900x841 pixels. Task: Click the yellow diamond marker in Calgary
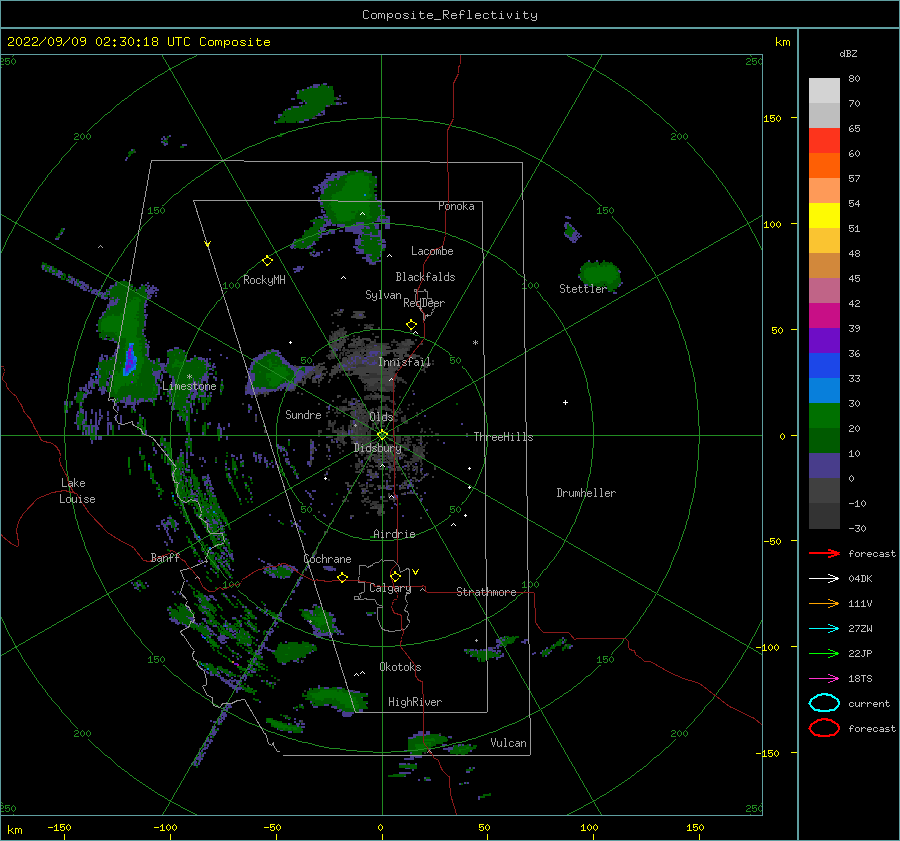click(x=395, y=576)
